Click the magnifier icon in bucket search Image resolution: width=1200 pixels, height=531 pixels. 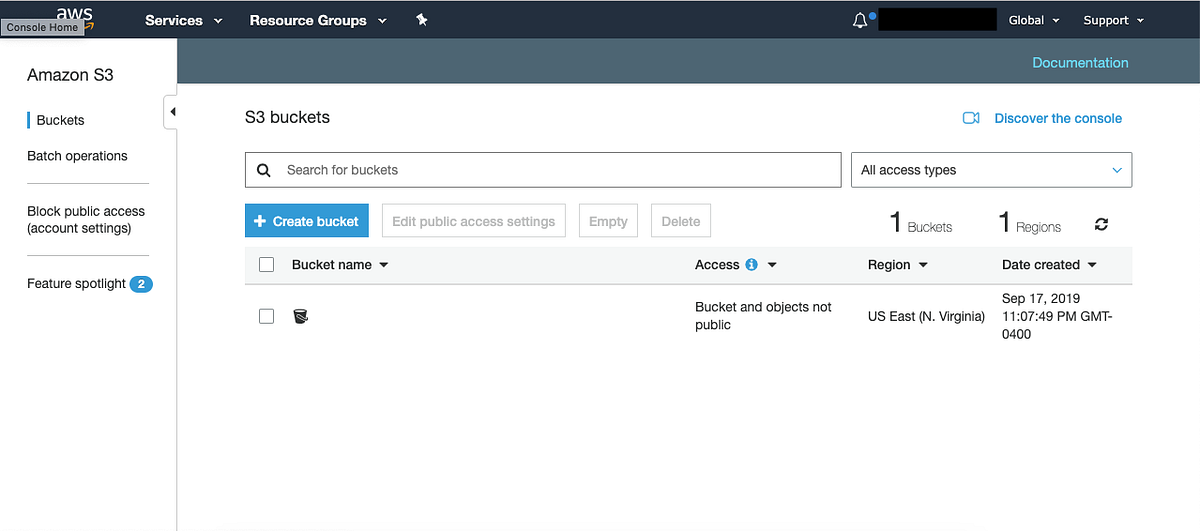click(x=264, y=170)
